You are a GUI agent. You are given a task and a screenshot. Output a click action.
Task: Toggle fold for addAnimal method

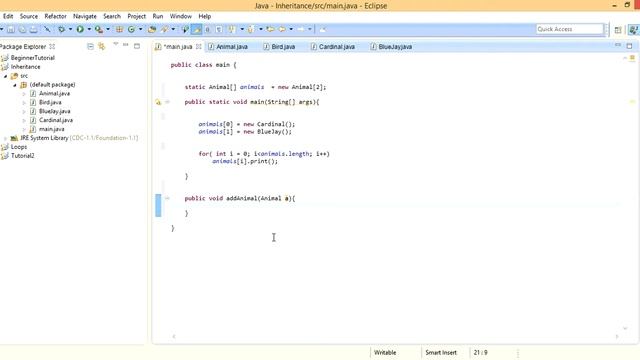click(167, 198)
